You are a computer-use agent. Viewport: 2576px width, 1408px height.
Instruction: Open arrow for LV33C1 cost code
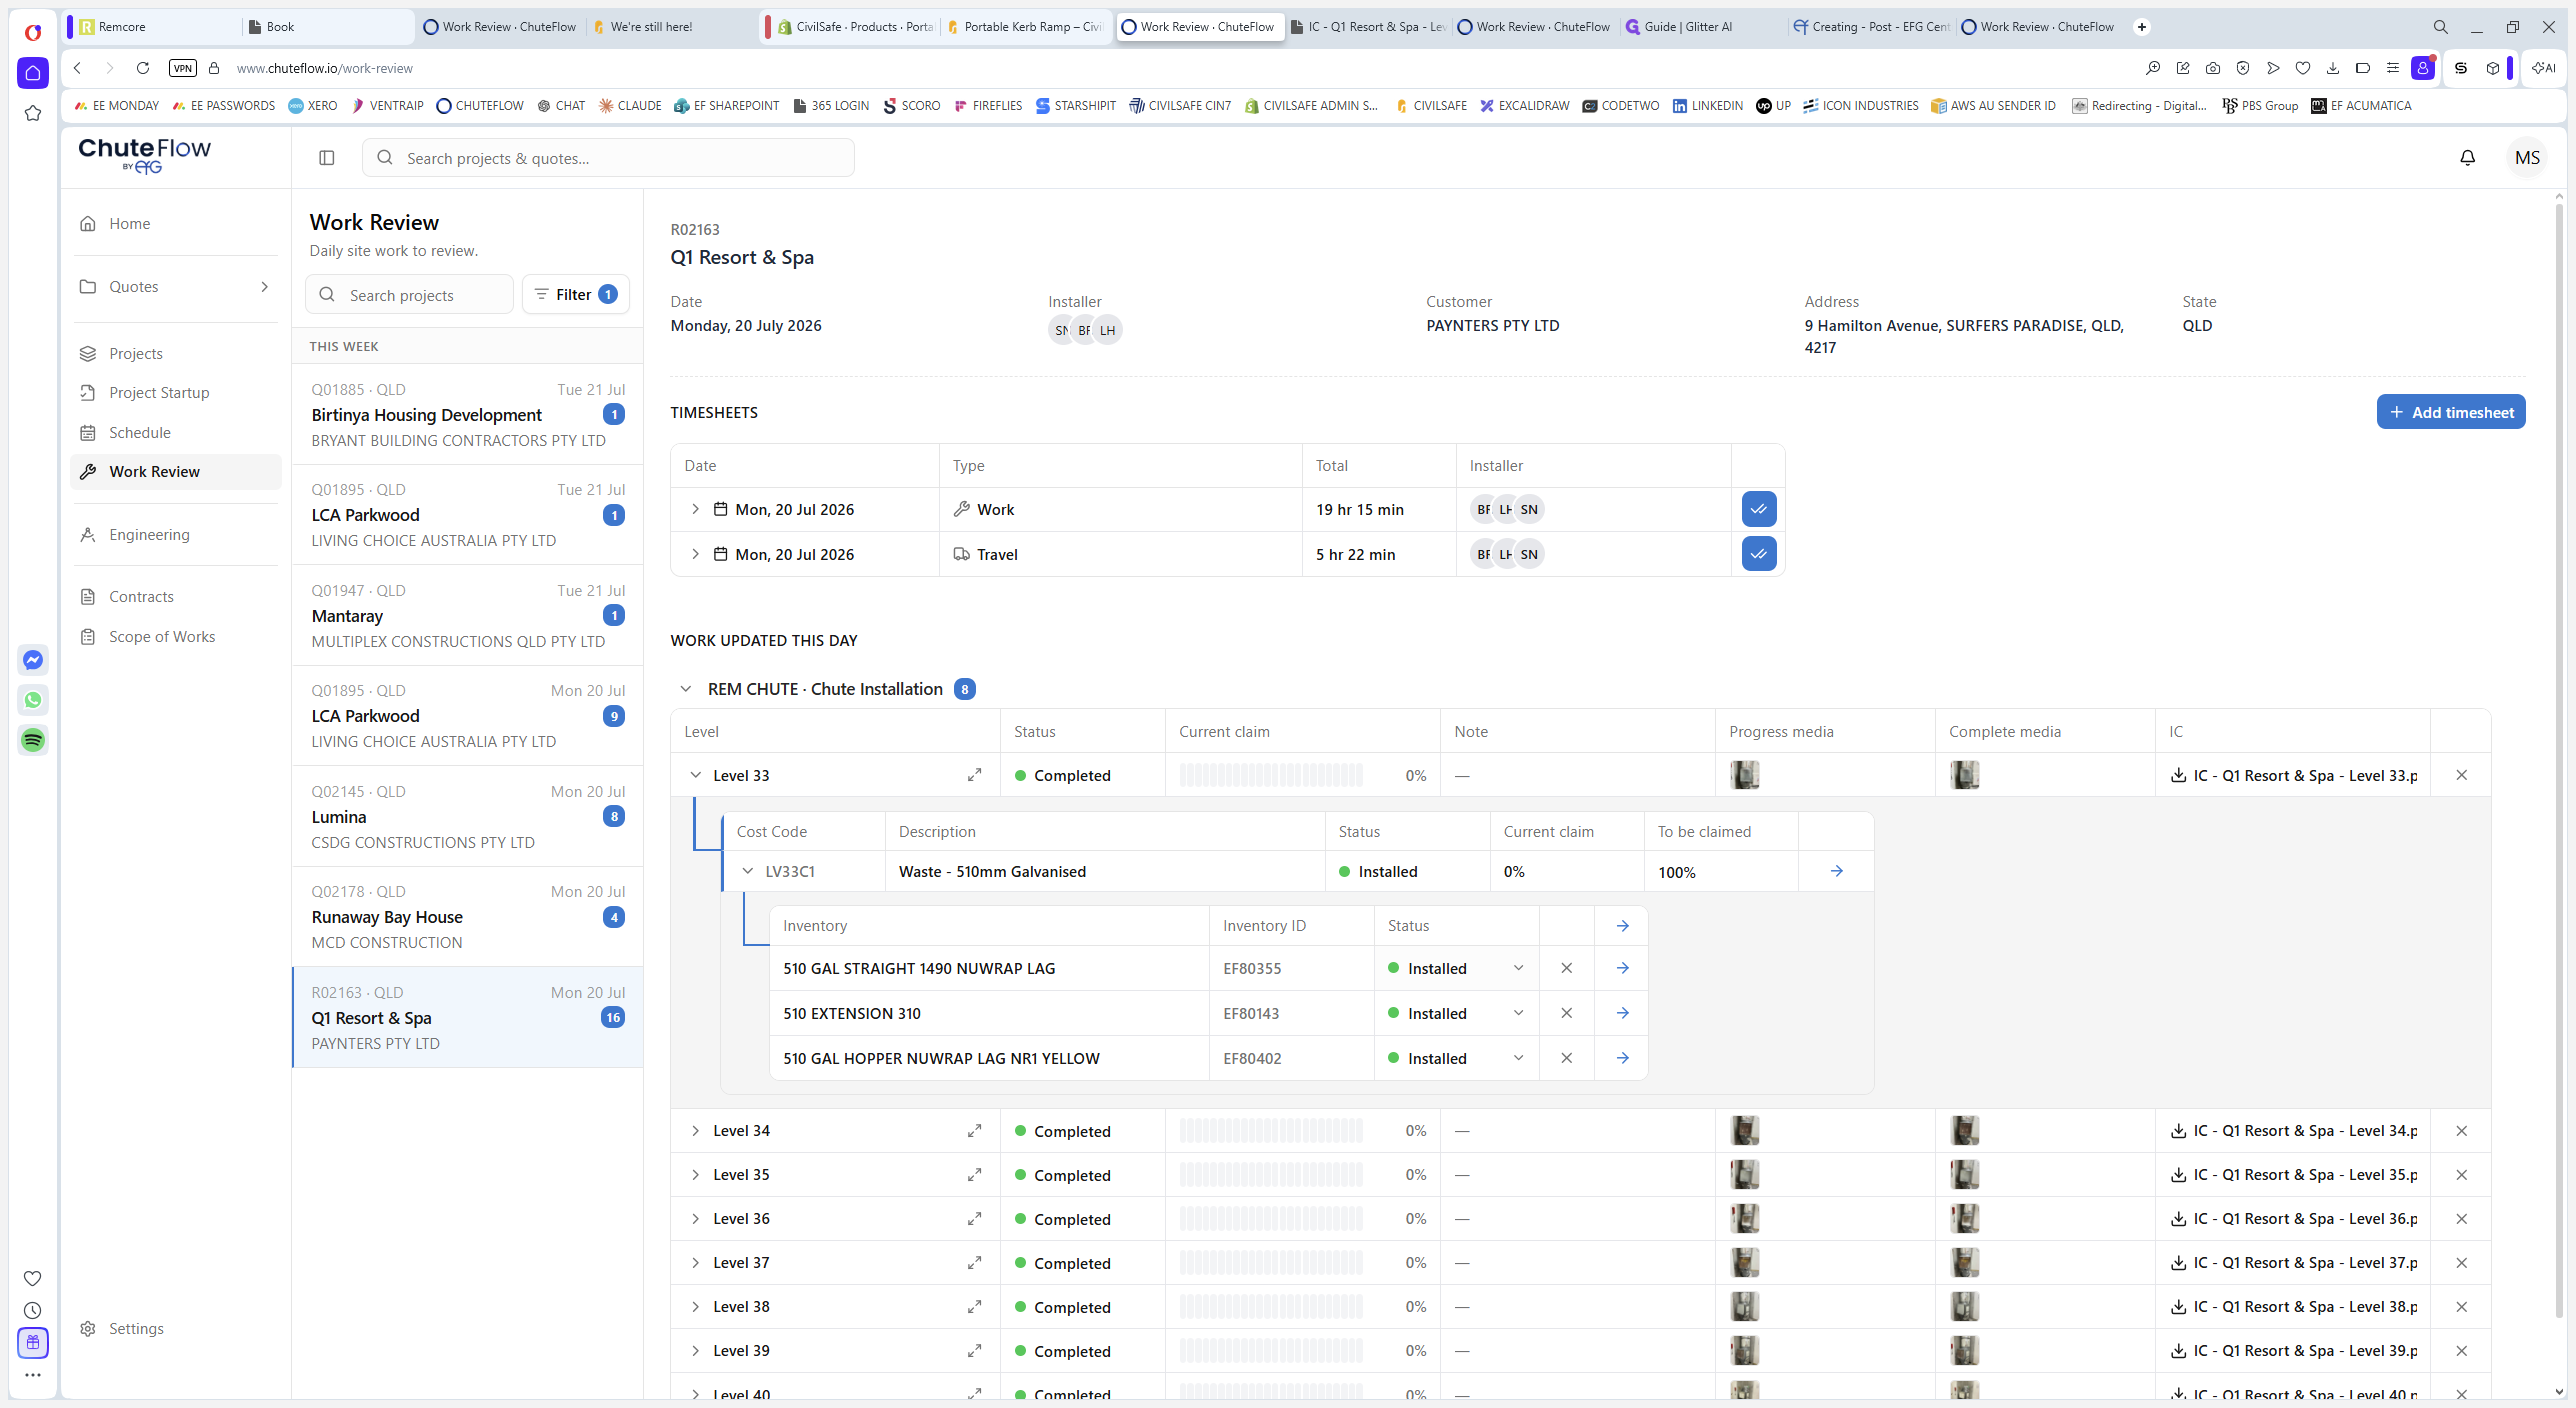pos(1836,871)
